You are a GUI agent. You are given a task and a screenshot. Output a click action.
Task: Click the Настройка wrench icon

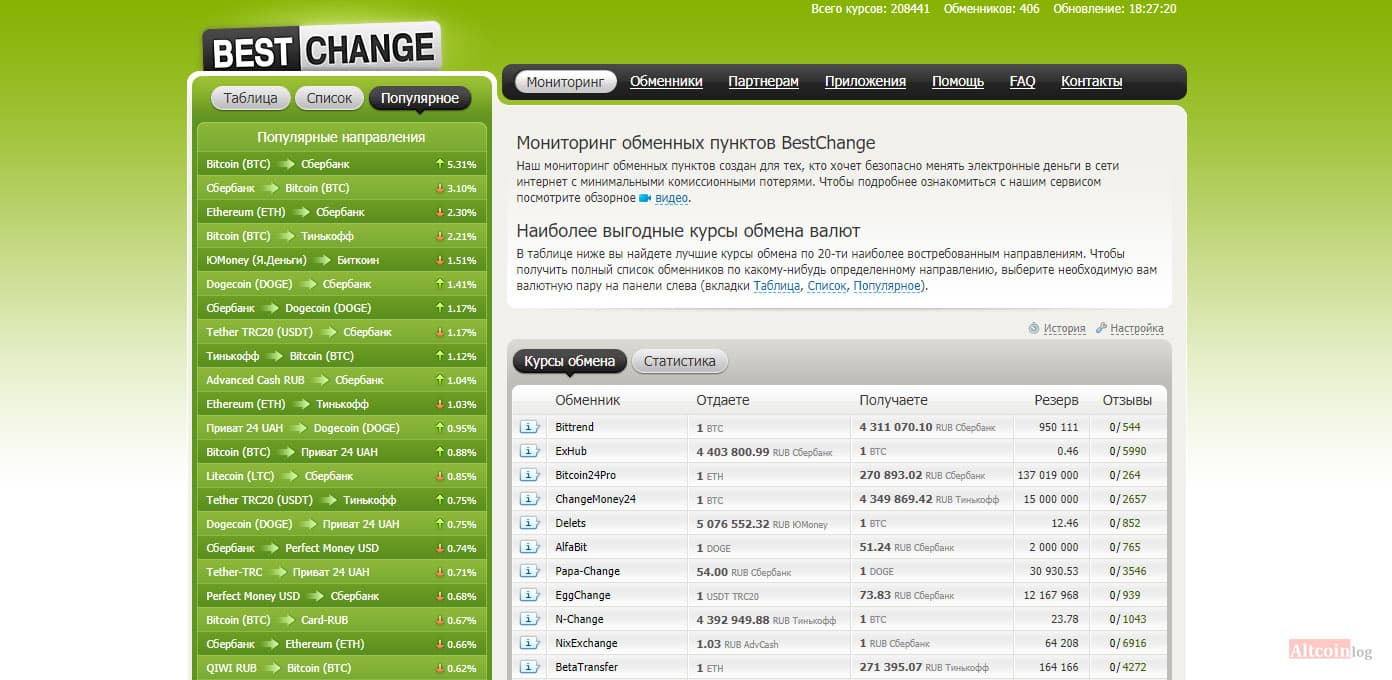pyautogui.click(x=1101, y=328)
